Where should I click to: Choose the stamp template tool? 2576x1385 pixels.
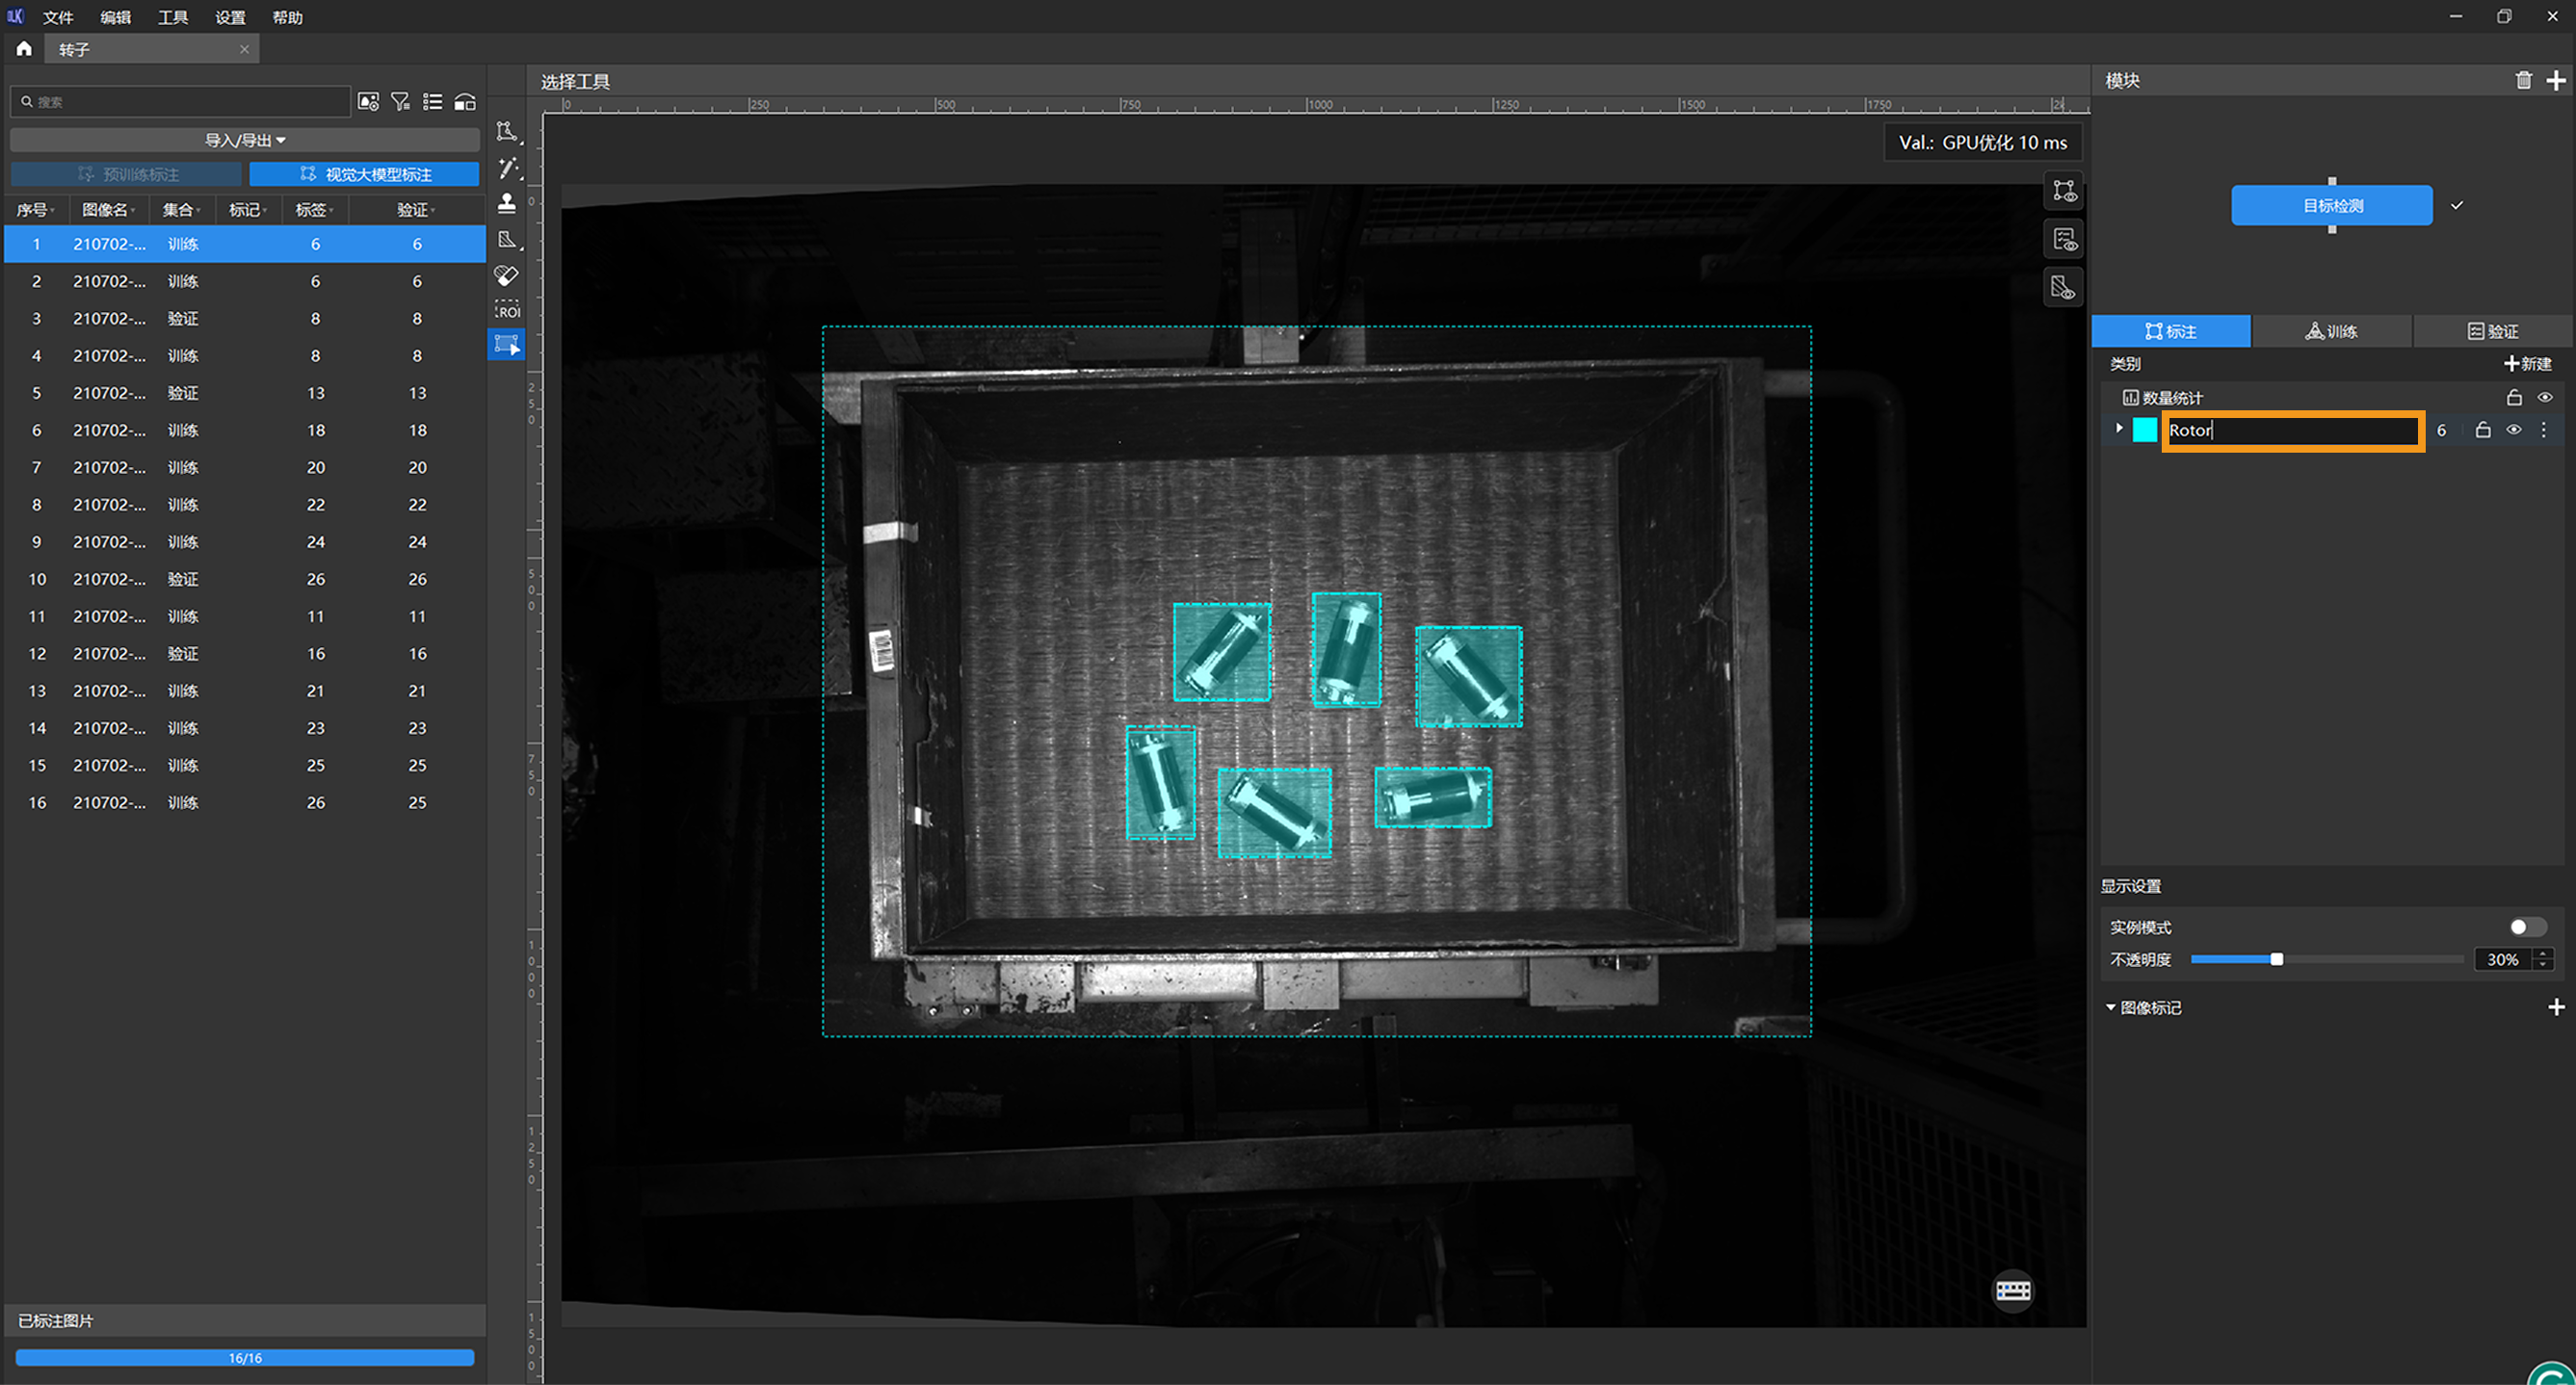click(507, 203)
